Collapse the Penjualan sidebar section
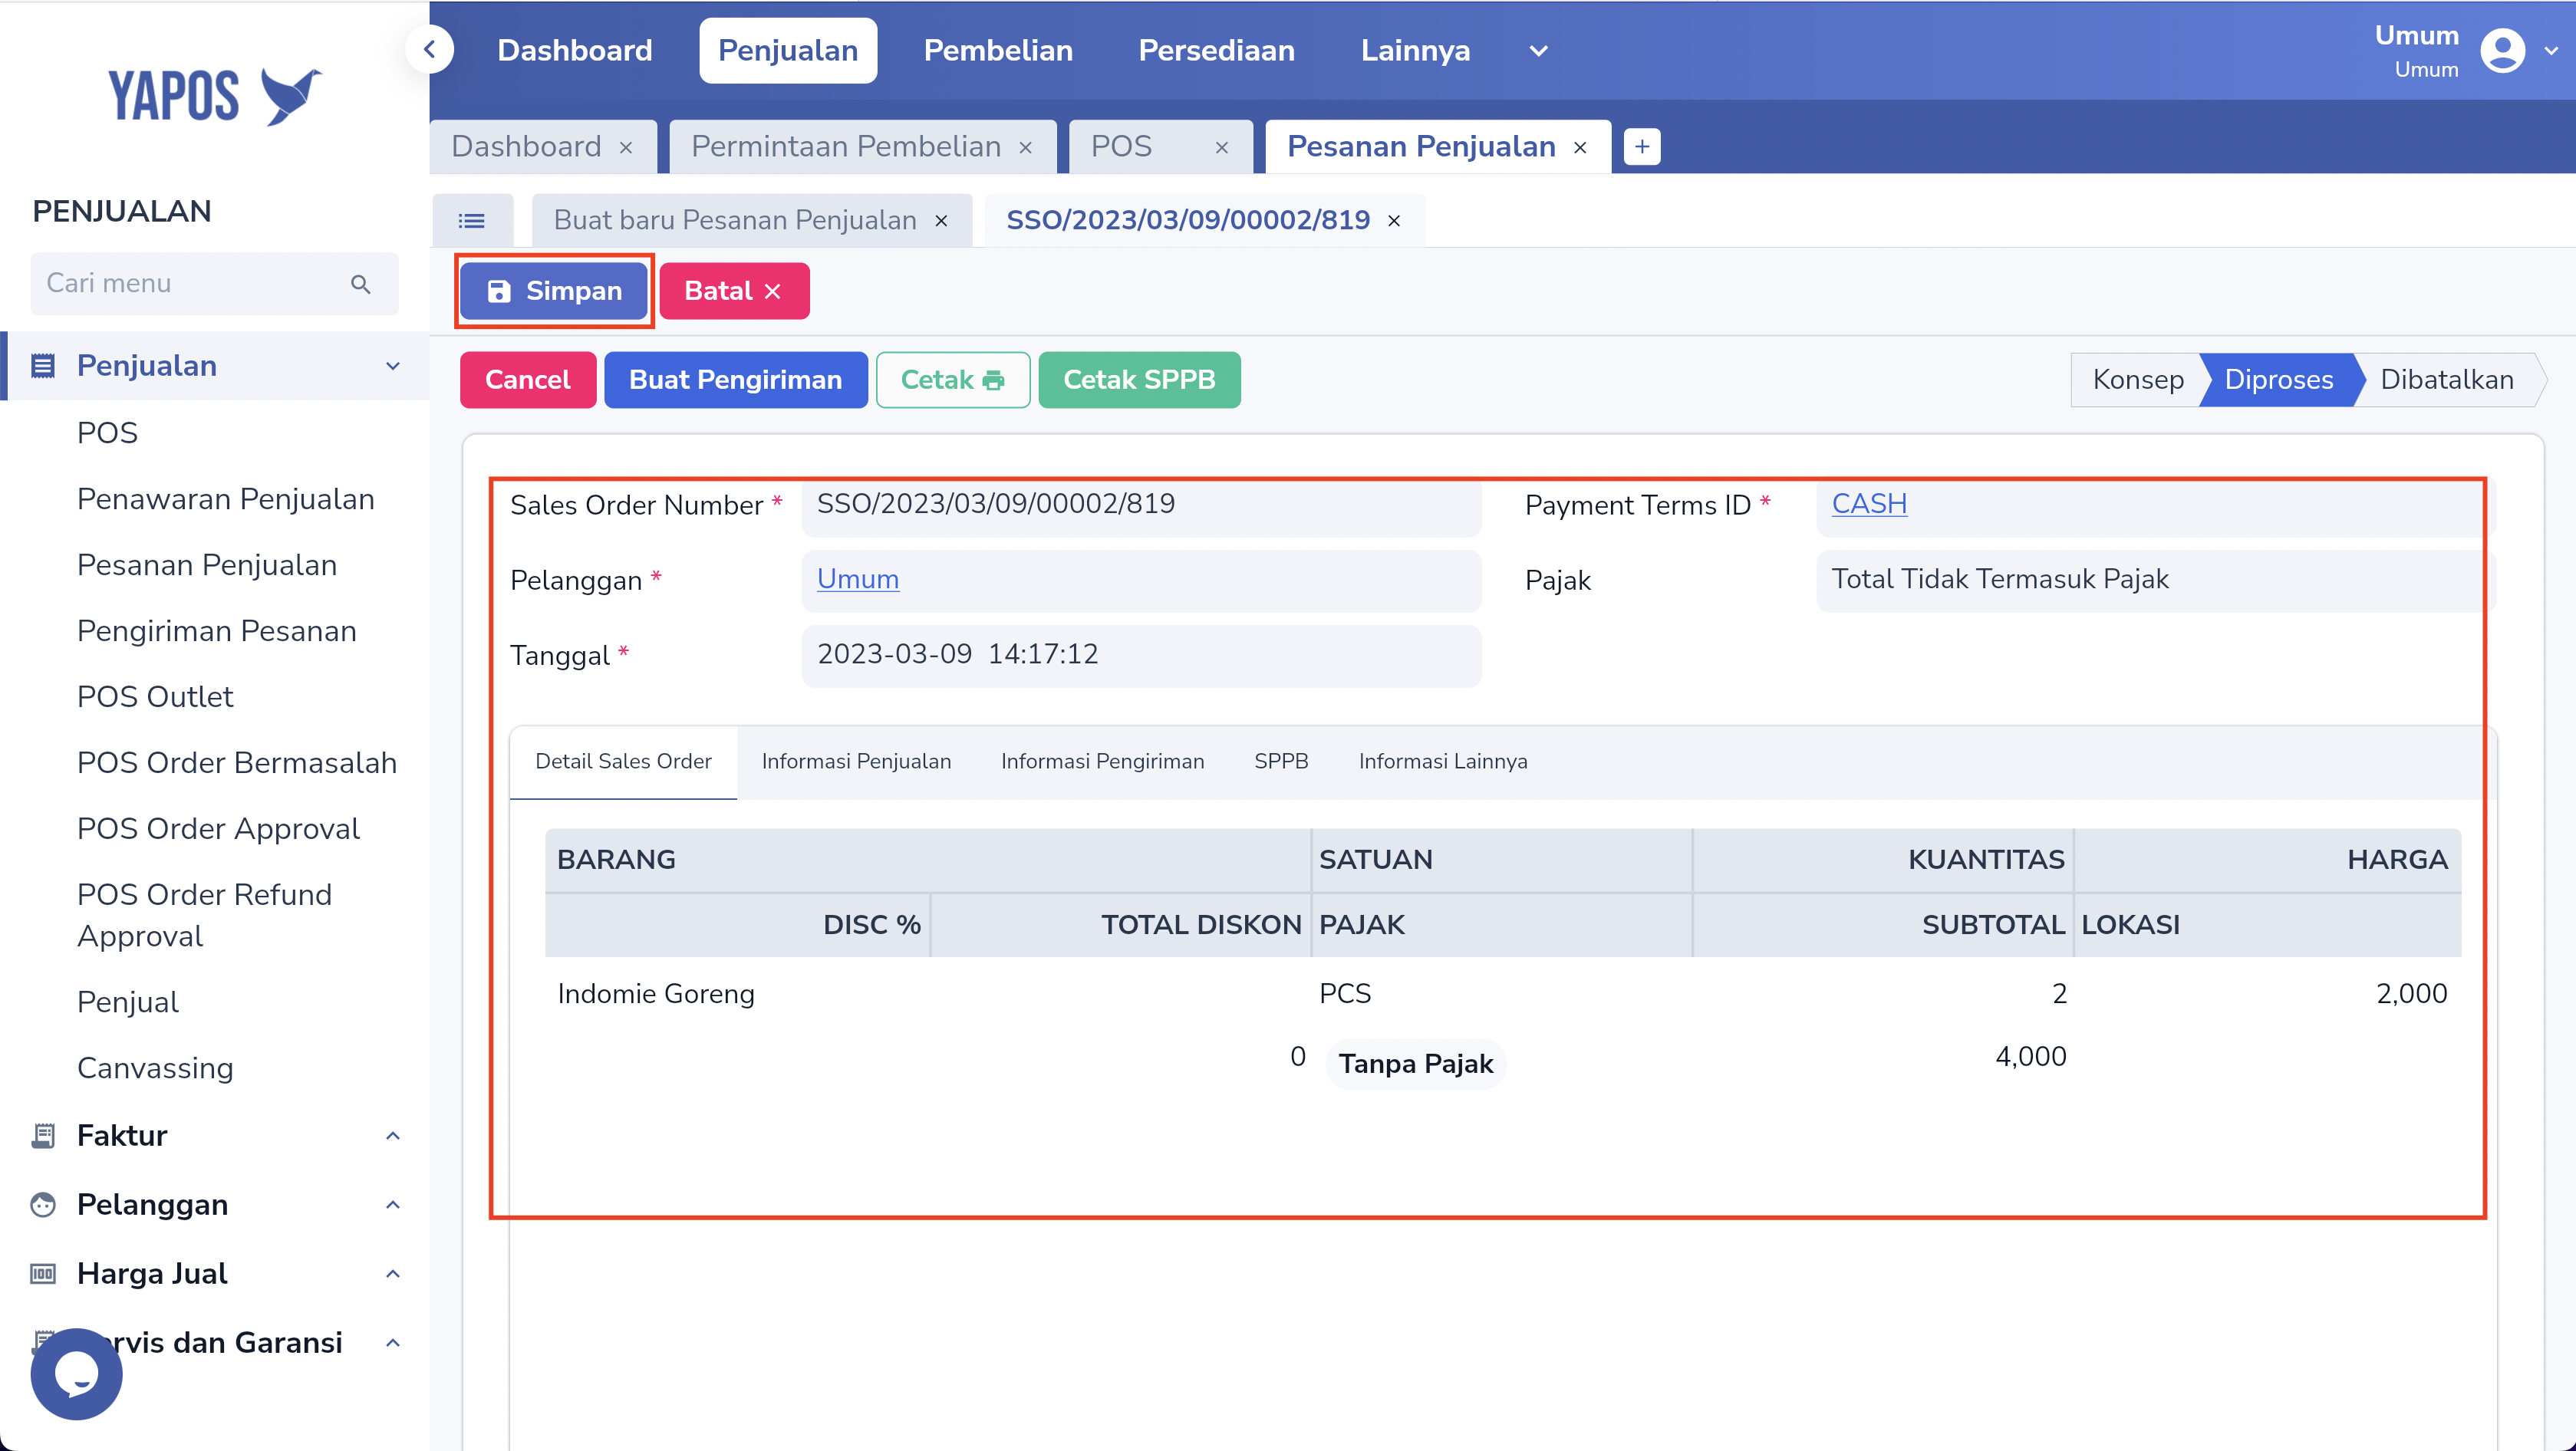Image resolution: width=2576 pixels, height=1451 pixels. pos(393,366)
